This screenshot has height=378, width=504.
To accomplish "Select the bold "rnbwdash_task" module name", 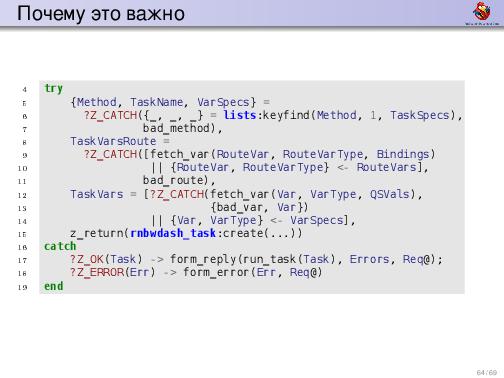I will tap(173, 233).
